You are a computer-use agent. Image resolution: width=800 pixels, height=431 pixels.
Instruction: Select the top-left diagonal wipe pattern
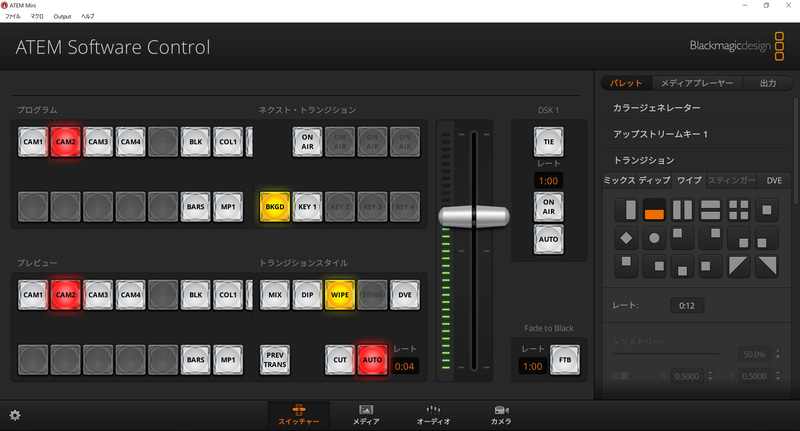(x=738, y=266)
